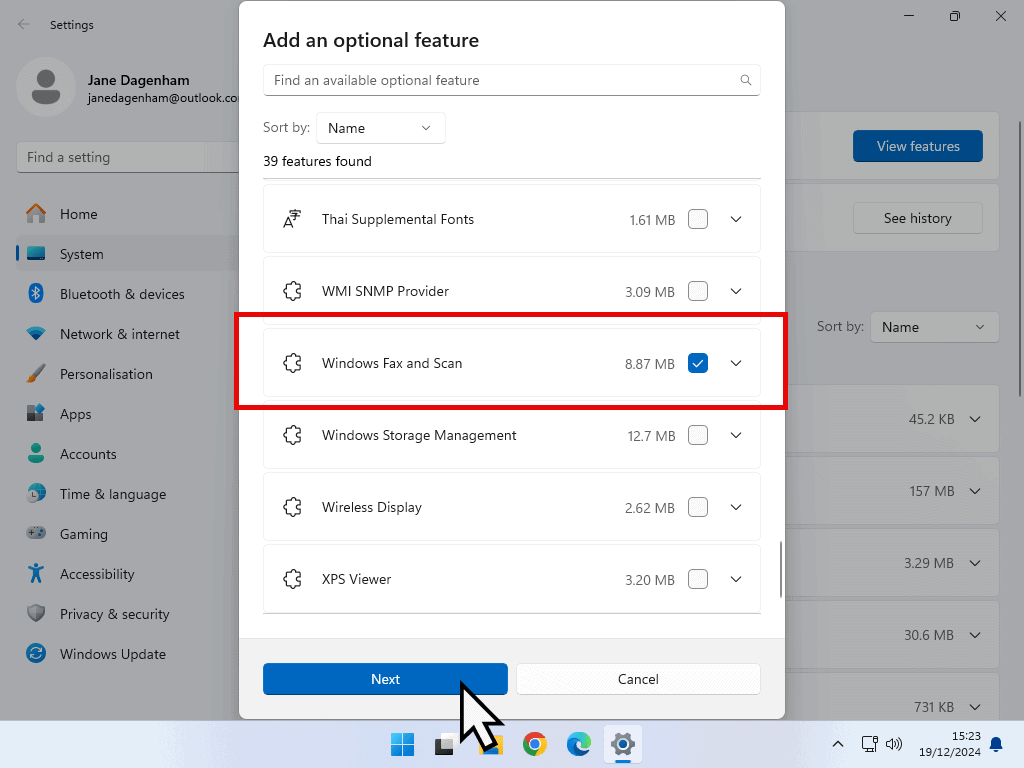Expand the 157 MB feature in Settings window
The height and width of the screenshot is (768, 1024).
pos(975,491)
